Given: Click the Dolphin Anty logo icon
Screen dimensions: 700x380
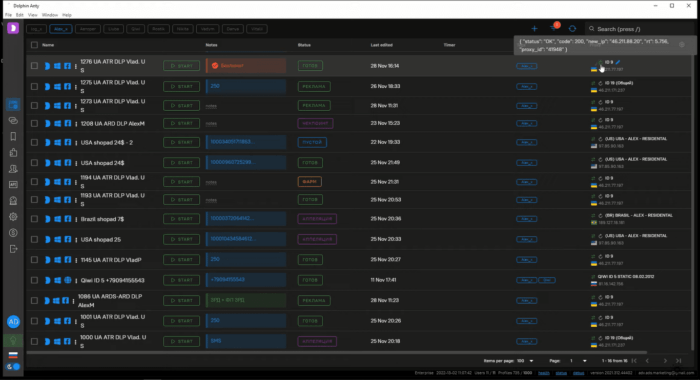Looking at the screenshot, I should [13, 28].
